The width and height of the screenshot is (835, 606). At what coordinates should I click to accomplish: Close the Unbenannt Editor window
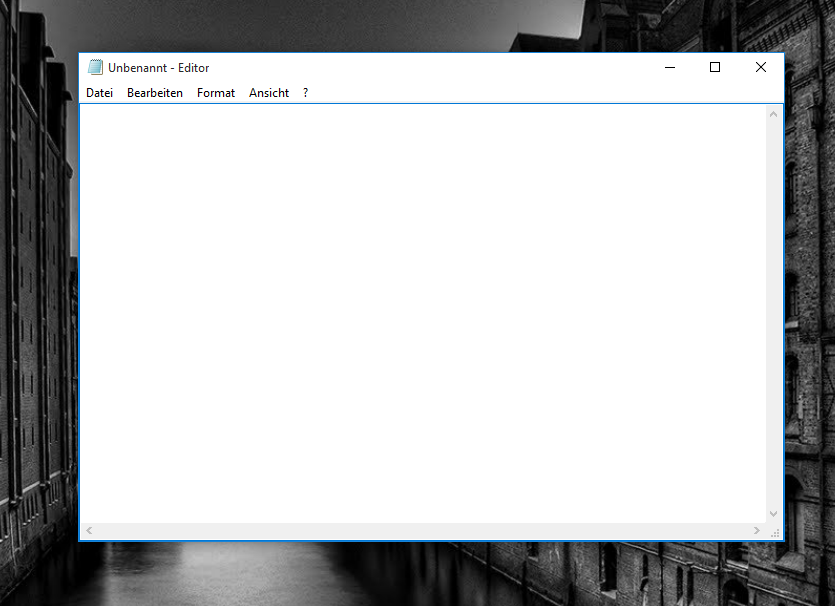coord(760,67)
